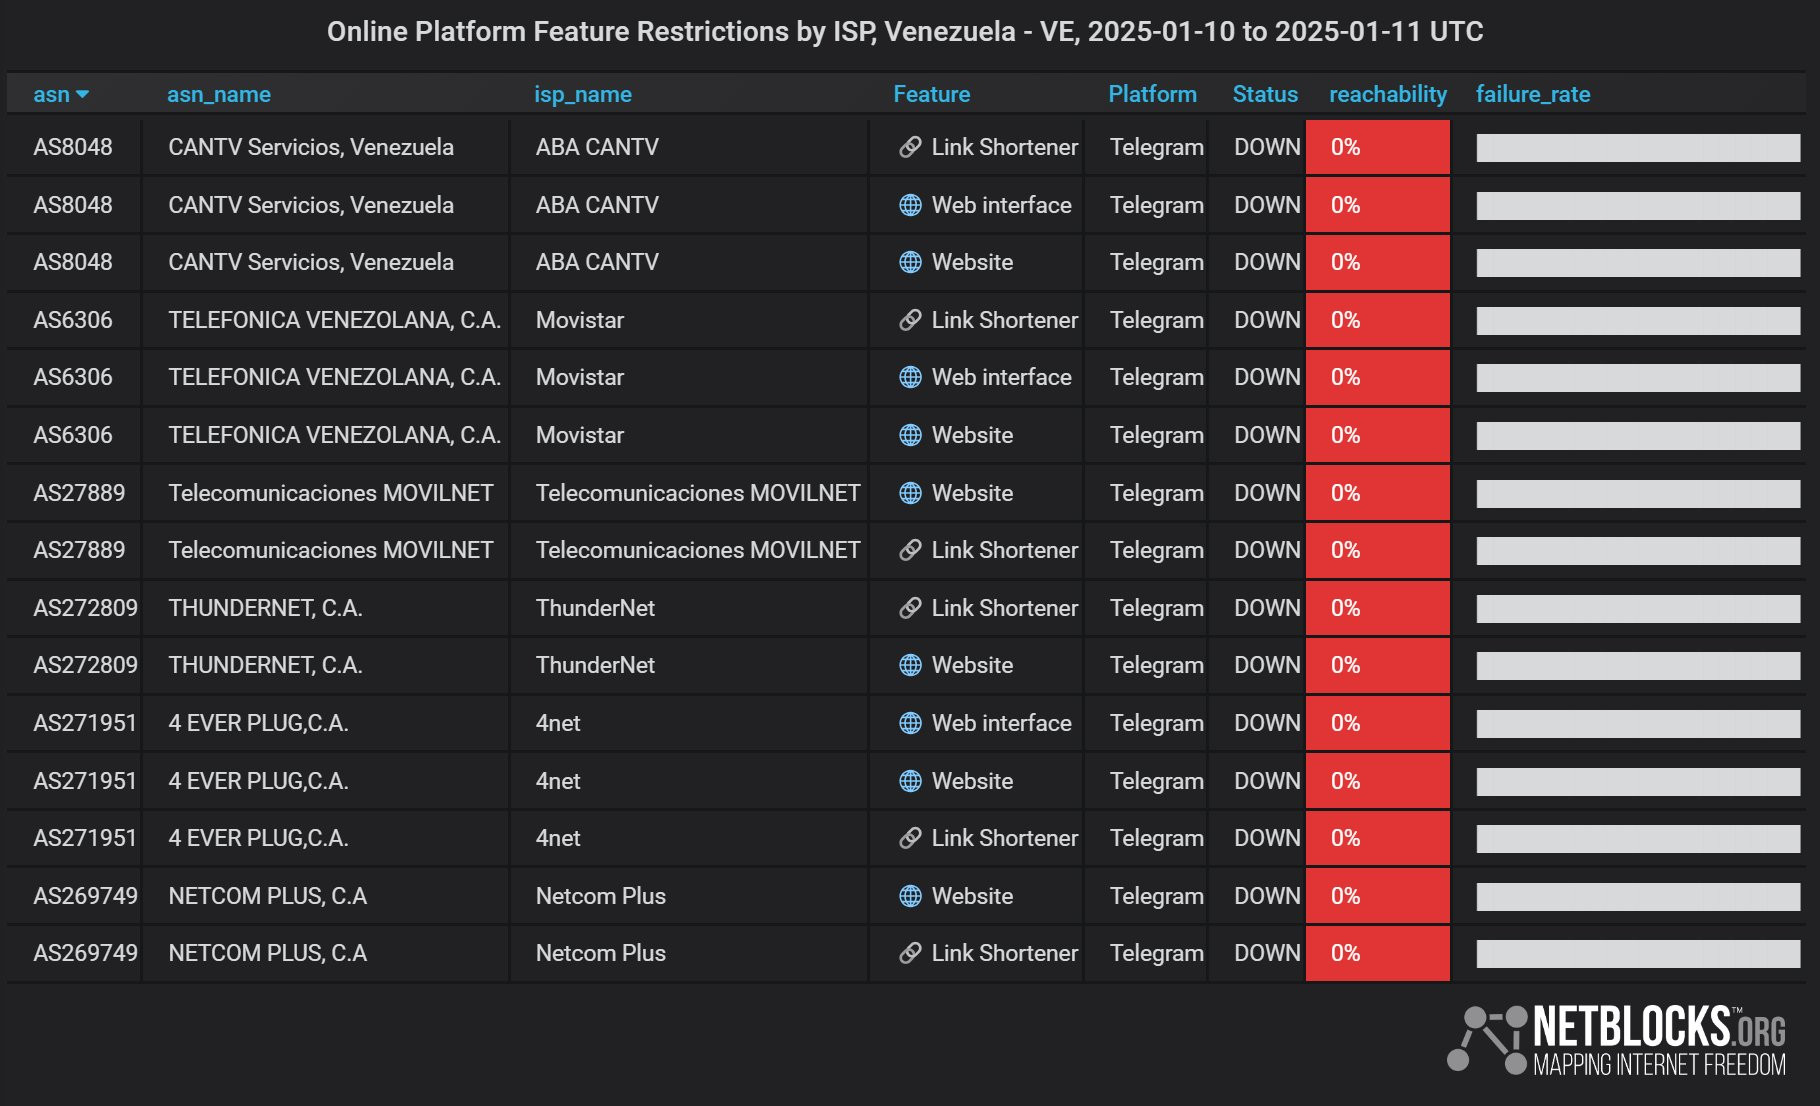Click globe icon in 4net Website row
The width and height of the screenshot is (1820, 1106).
910,781
